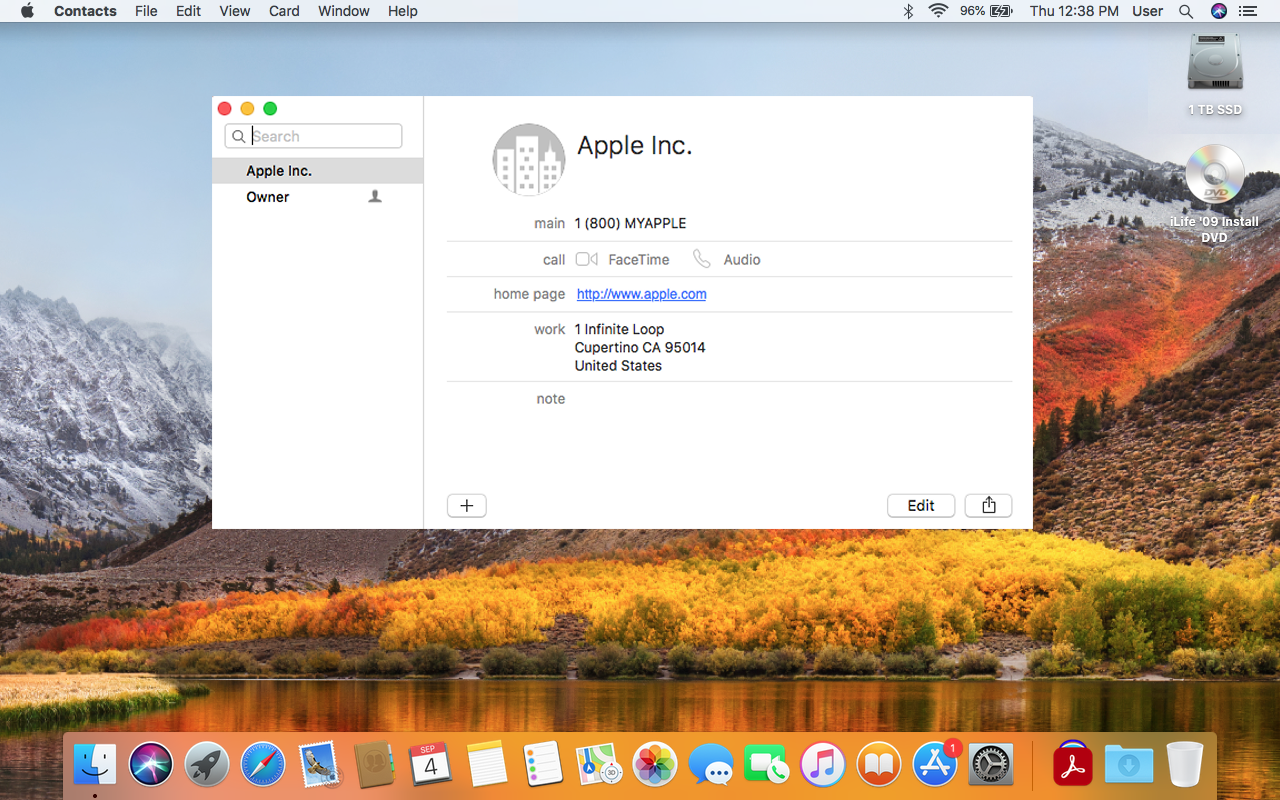1280x800 pixels.
Task: Click the Siri menu bar icon
Action: point(1218,11)
